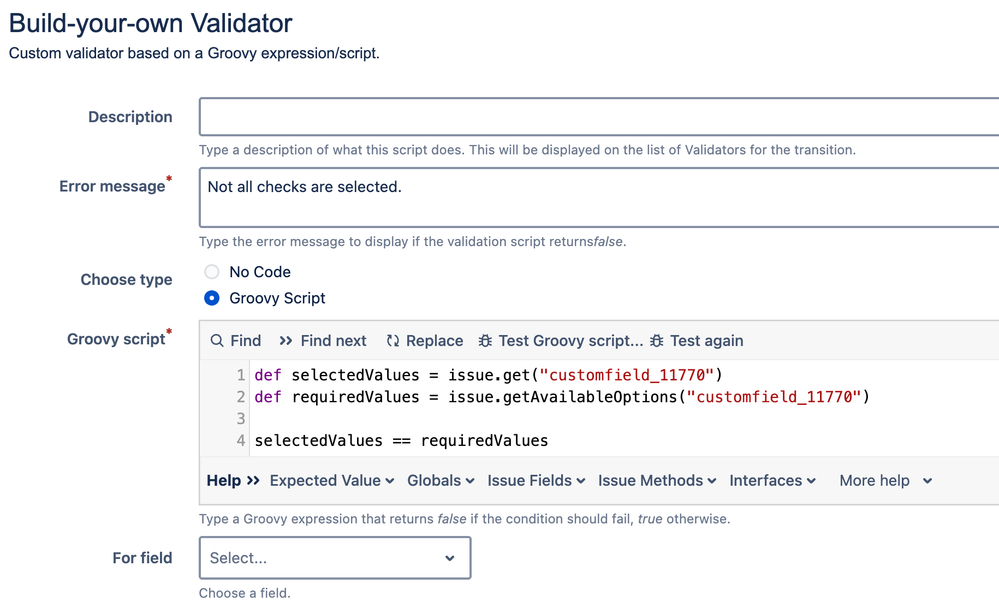
Task: Select the currently active Groovy Script radio button
Action: click(x=211, y=296)
